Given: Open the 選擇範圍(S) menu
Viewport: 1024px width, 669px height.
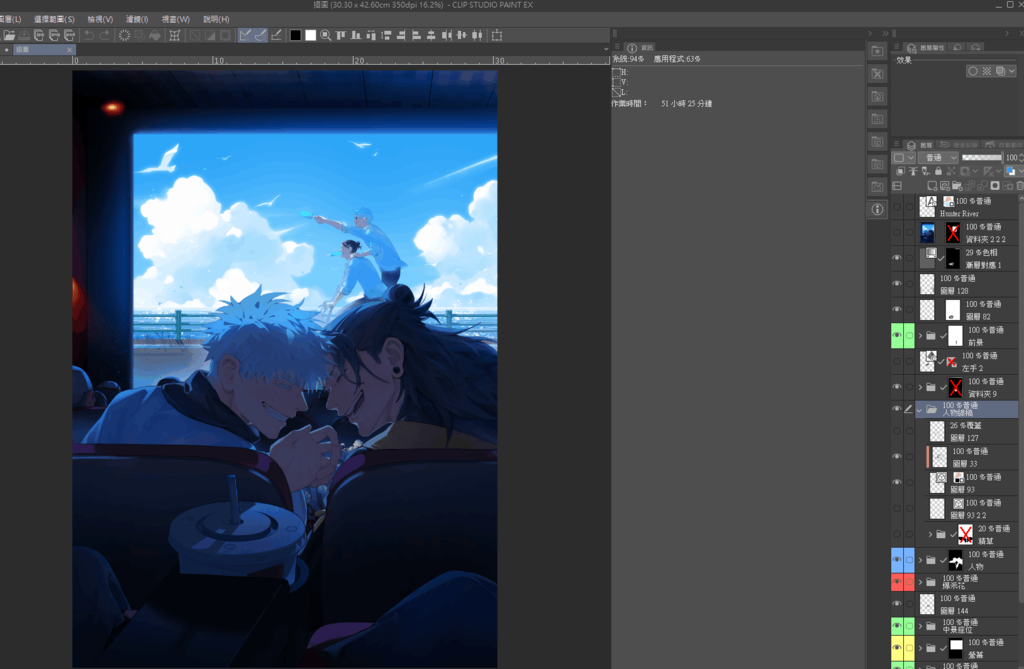Looking at the screenshot, I should [54, 19].
